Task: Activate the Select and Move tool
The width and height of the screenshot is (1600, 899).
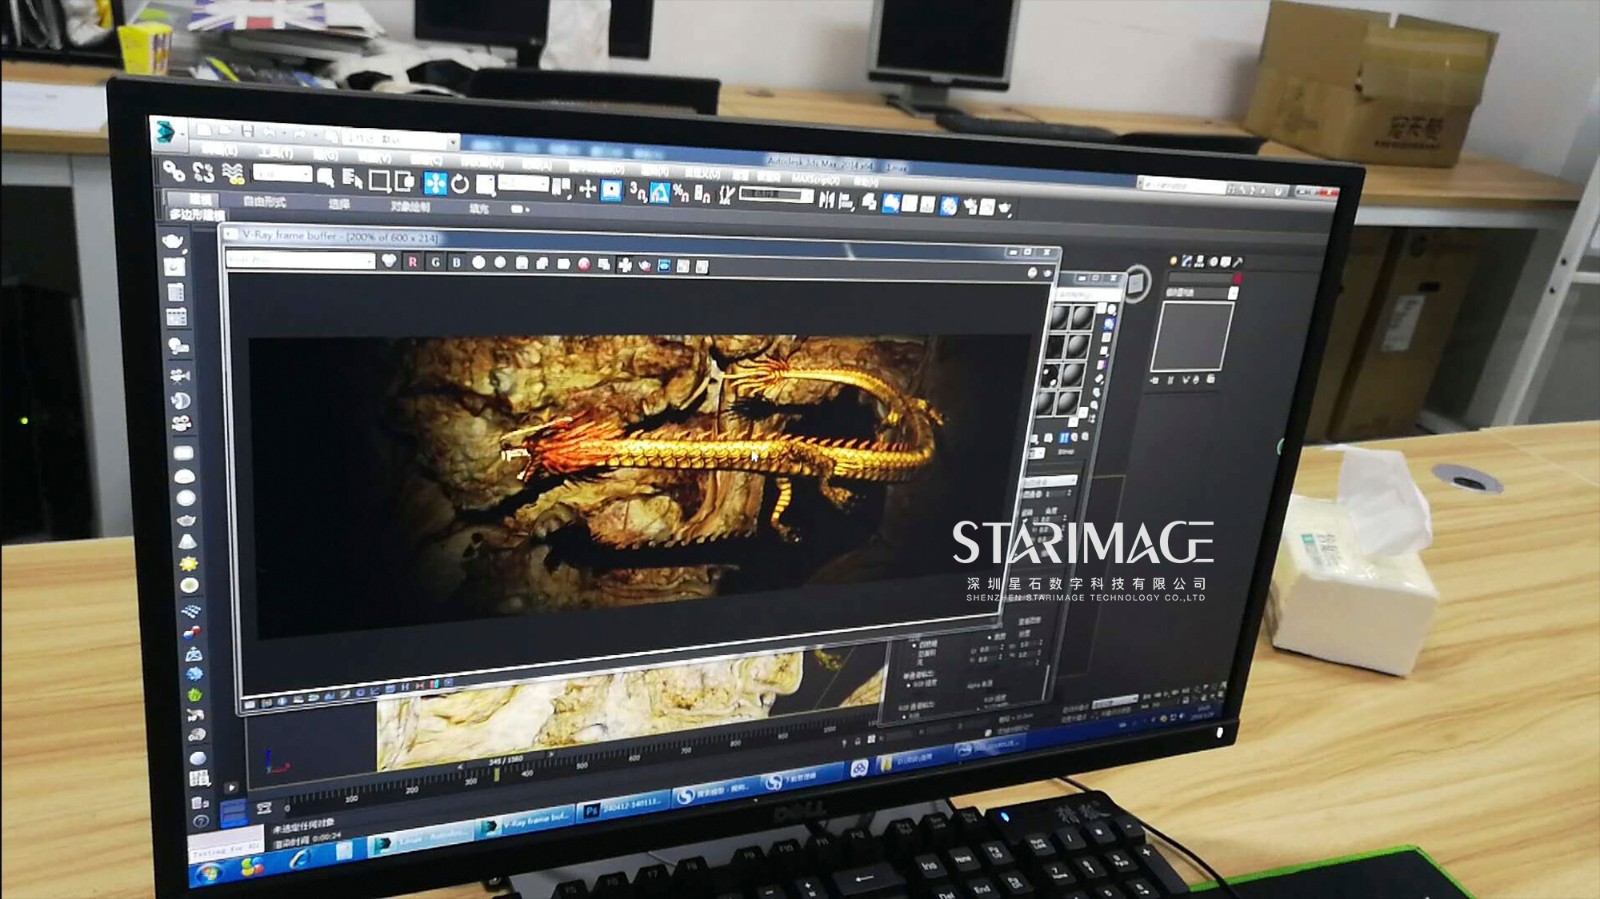Action: click(x=435, y=183)
